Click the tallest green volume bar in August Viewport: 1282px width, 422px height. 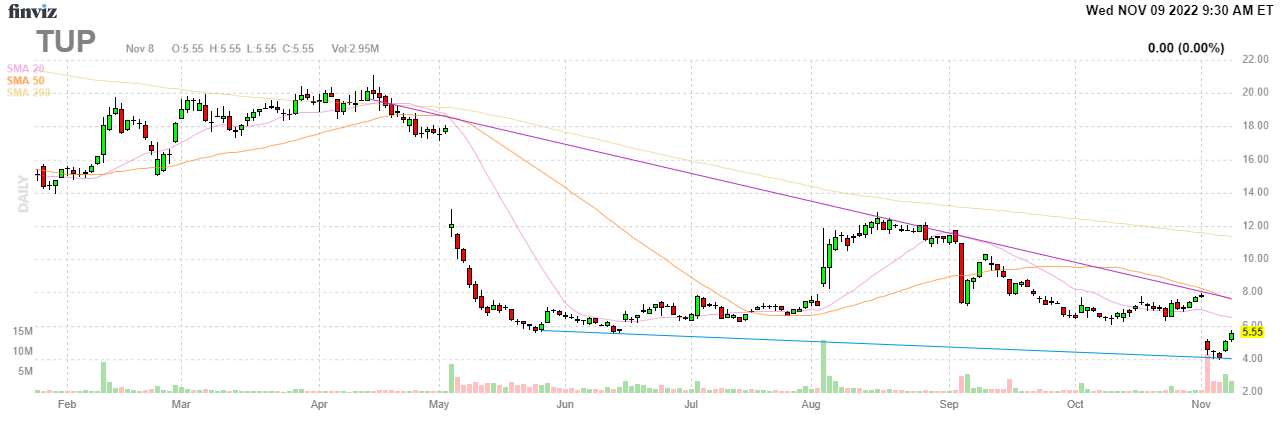pyautogui.click(x=824, y=366)
